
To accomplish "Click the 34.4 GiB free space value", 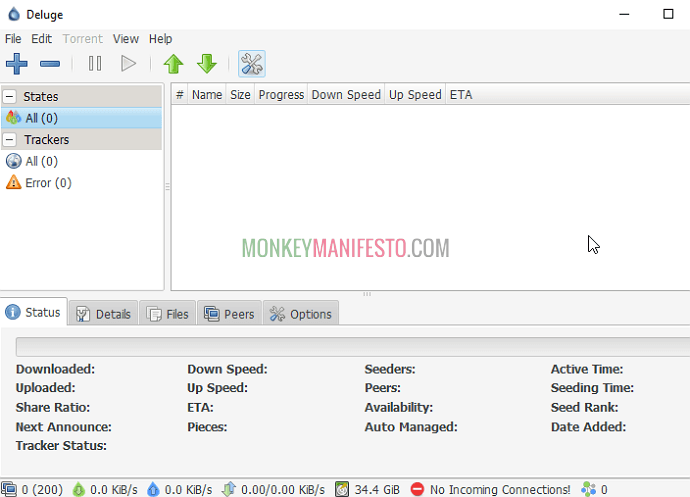I will click(x=377, y=490).
